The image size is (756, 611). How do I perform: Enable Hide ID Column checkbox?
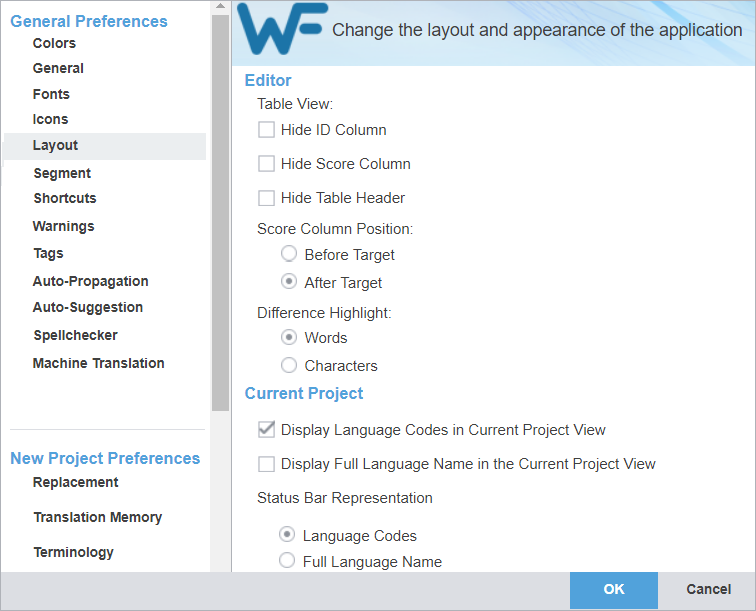tap(266, 130)
